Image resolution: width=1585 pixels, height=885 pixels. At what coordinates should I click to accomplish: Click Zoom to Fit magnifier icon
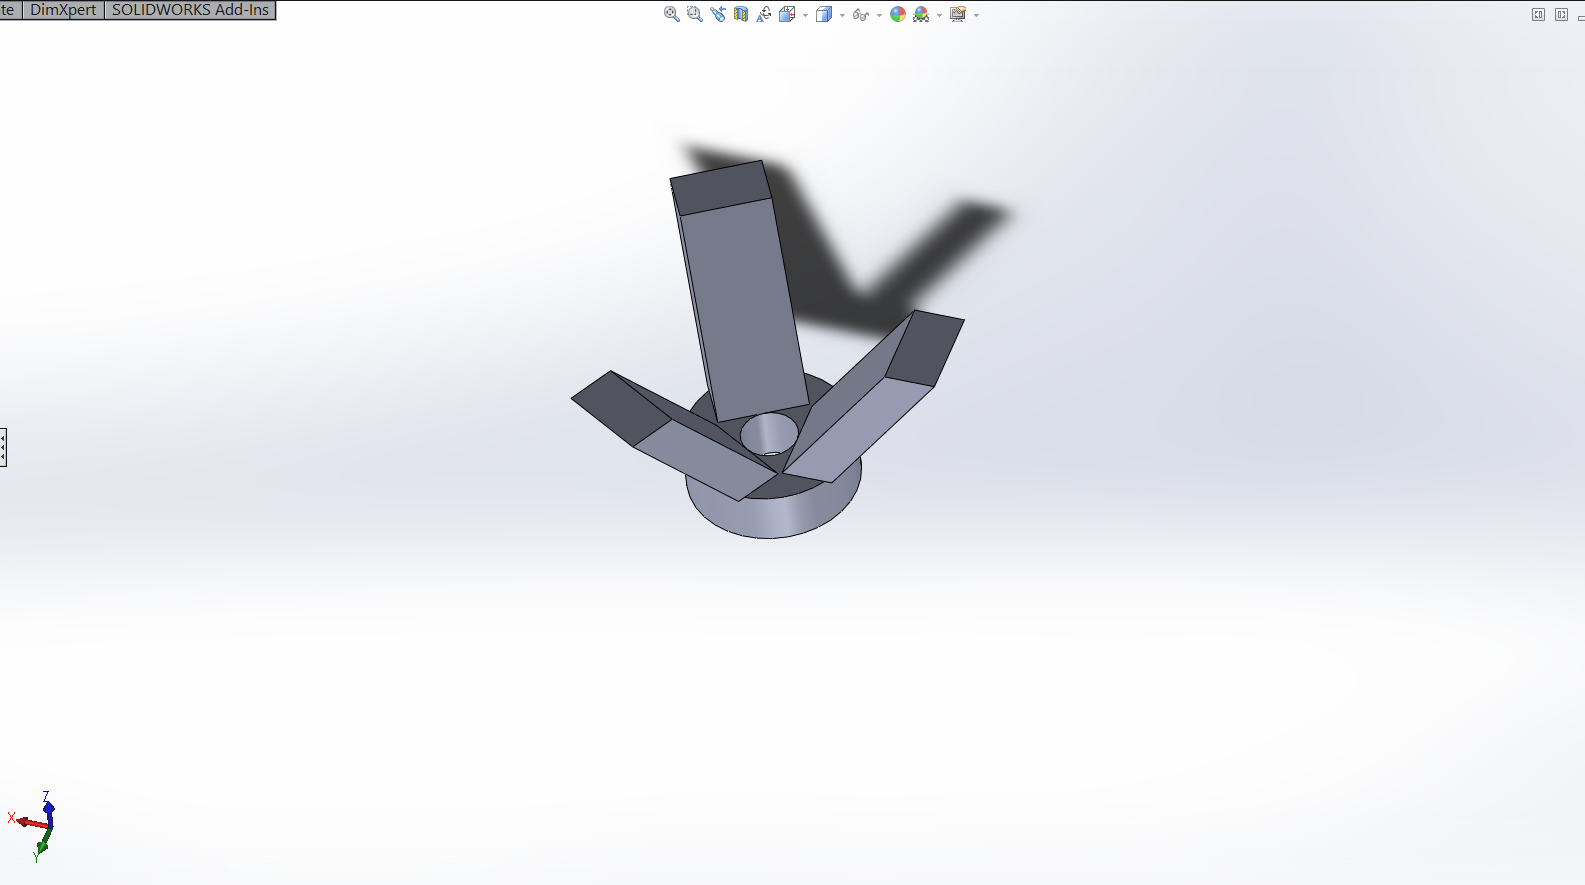672,14
